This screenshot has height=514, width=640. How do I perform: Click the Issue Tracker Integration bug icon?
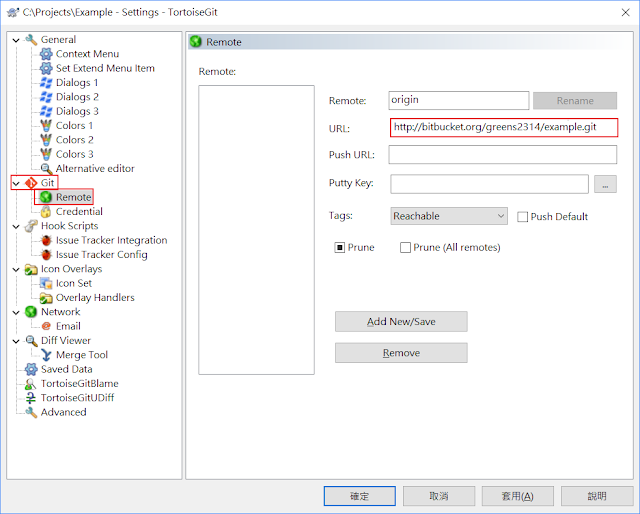pos(46,240)
